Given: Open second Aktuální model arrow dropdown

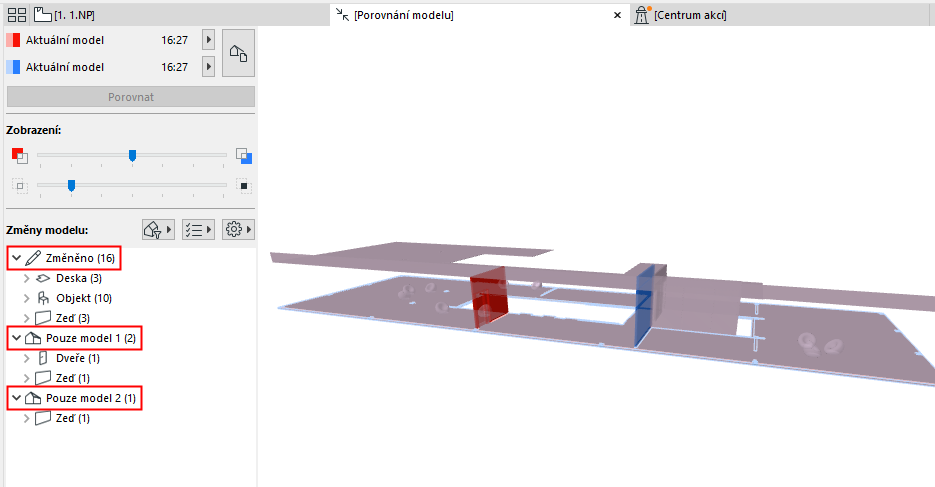Looking at the screenshot, I should point(208,67).
